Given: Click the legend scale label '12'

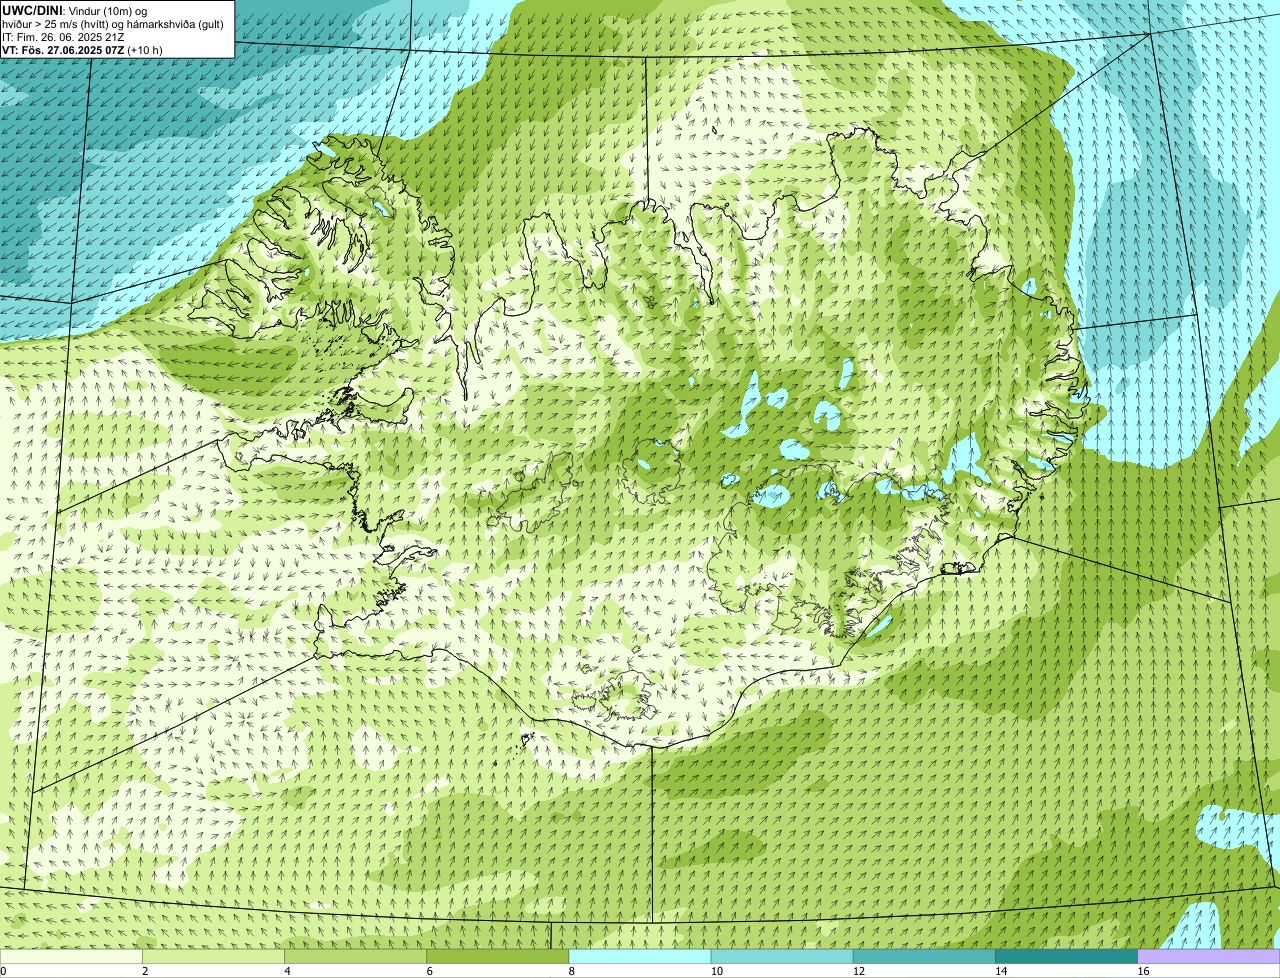Looking at the screenshot, I should tap(859, 971).
